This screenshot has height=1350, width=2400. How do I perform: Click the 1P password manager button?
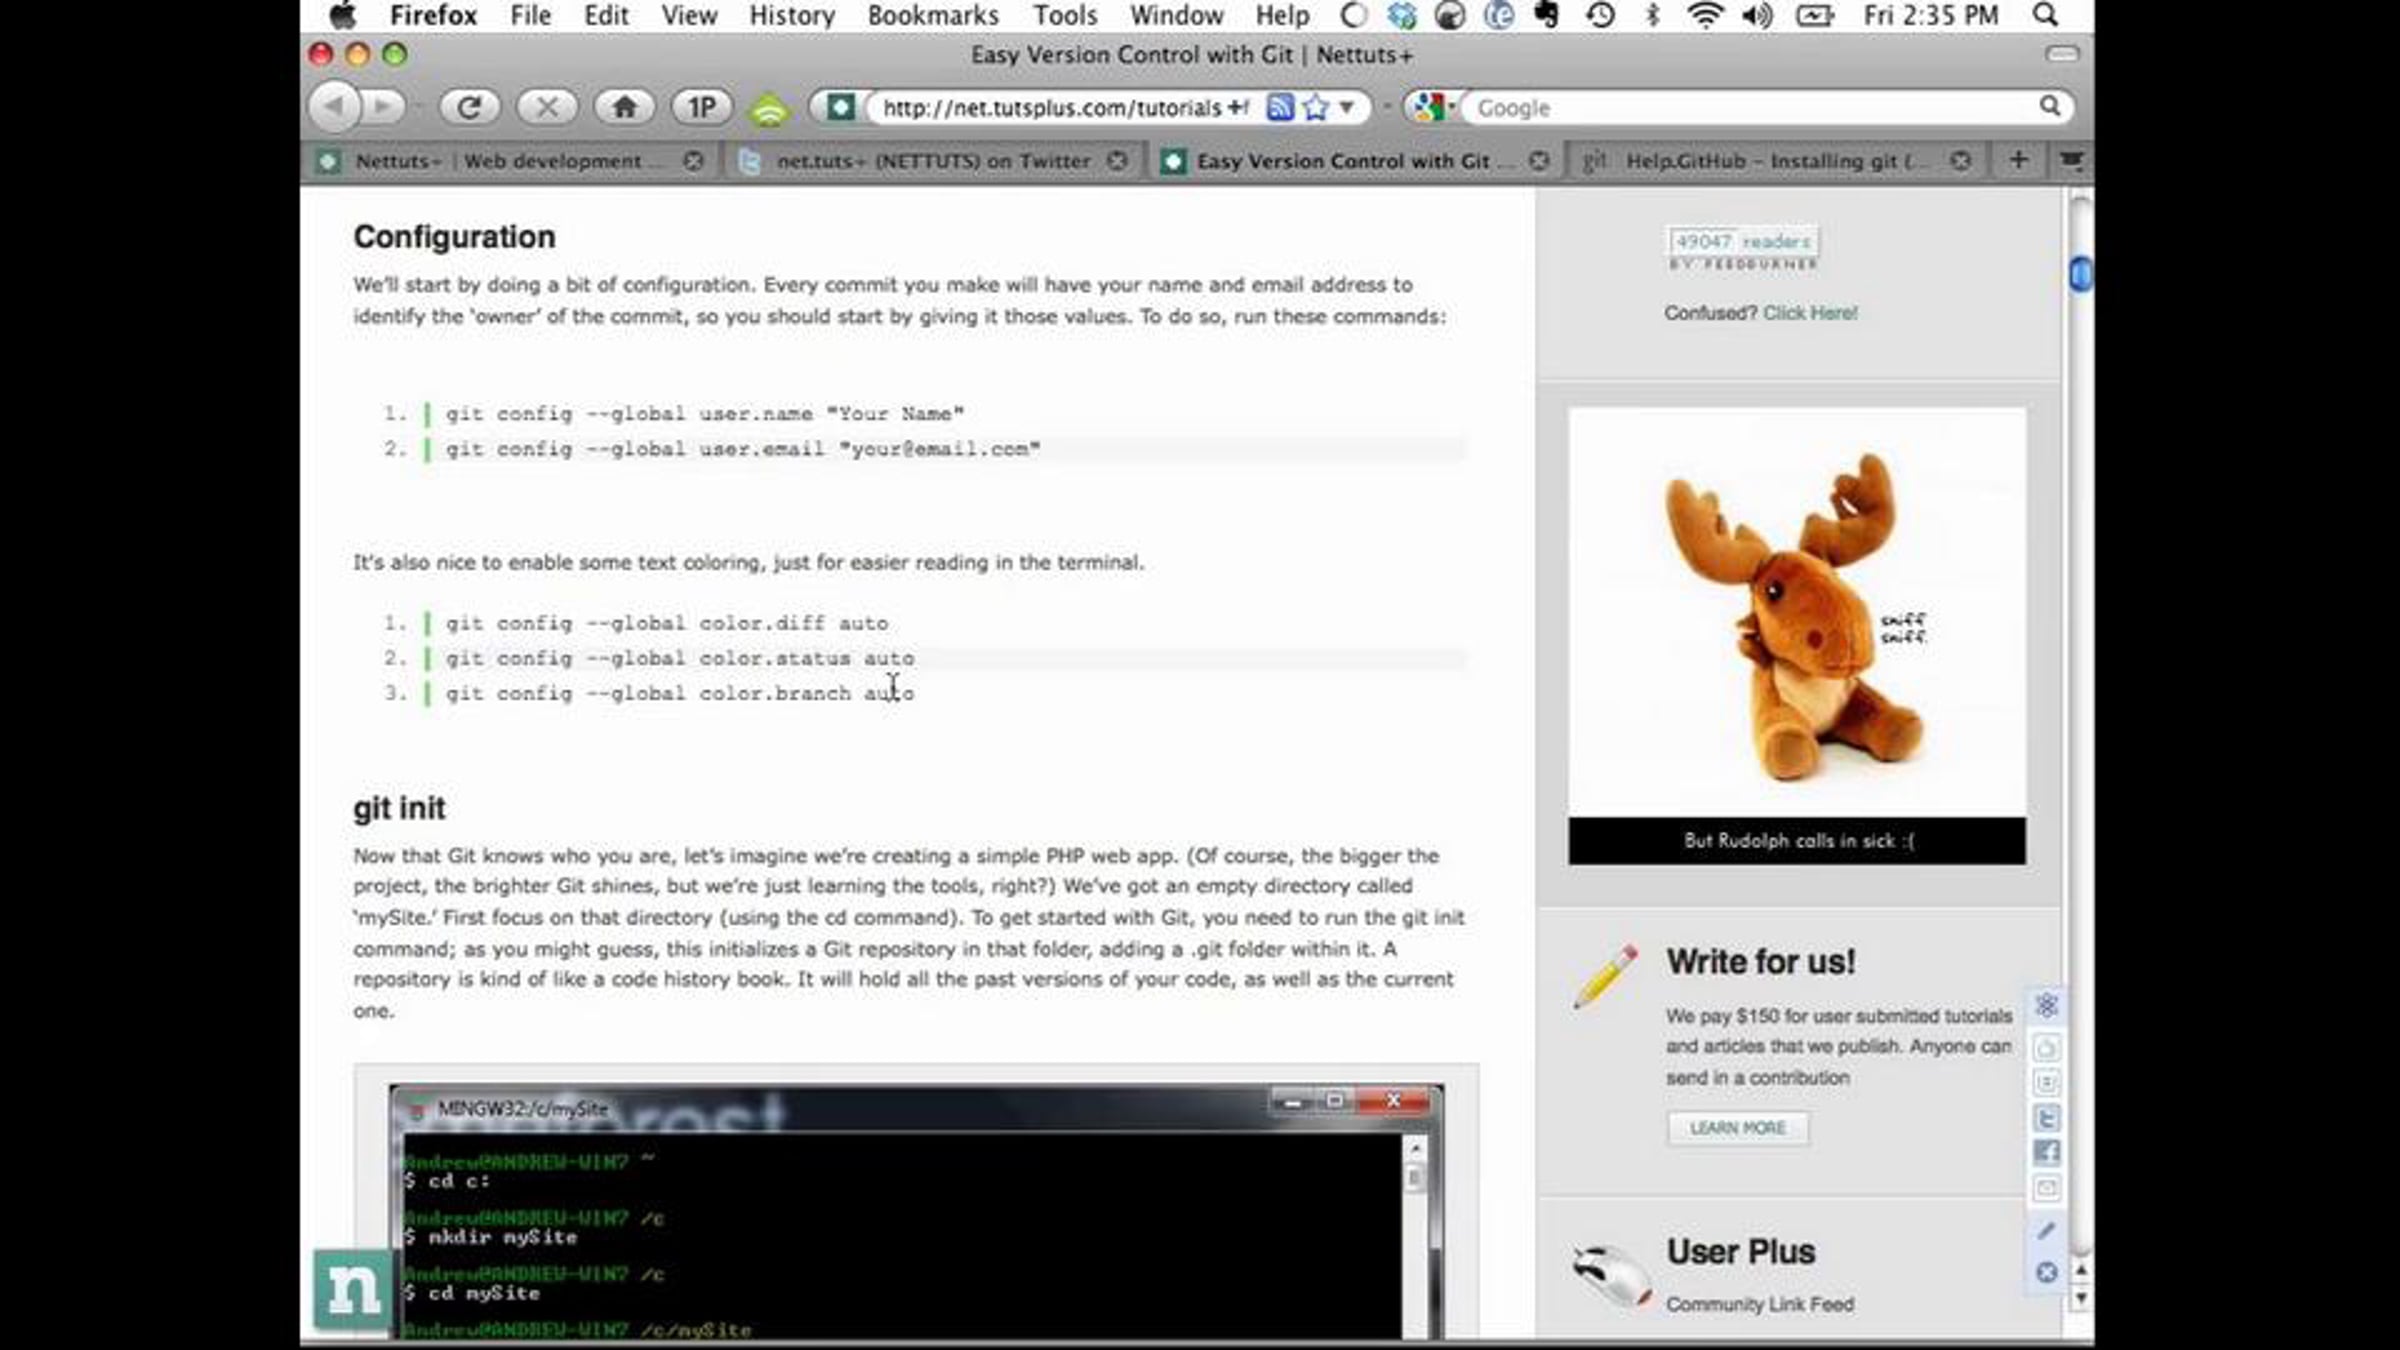click(x=702, y=107)
